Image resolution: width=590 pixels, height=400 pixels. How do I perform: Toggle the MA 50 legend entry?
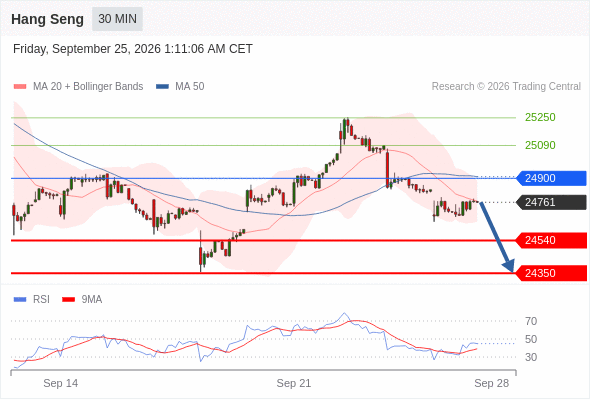(180, 87)
